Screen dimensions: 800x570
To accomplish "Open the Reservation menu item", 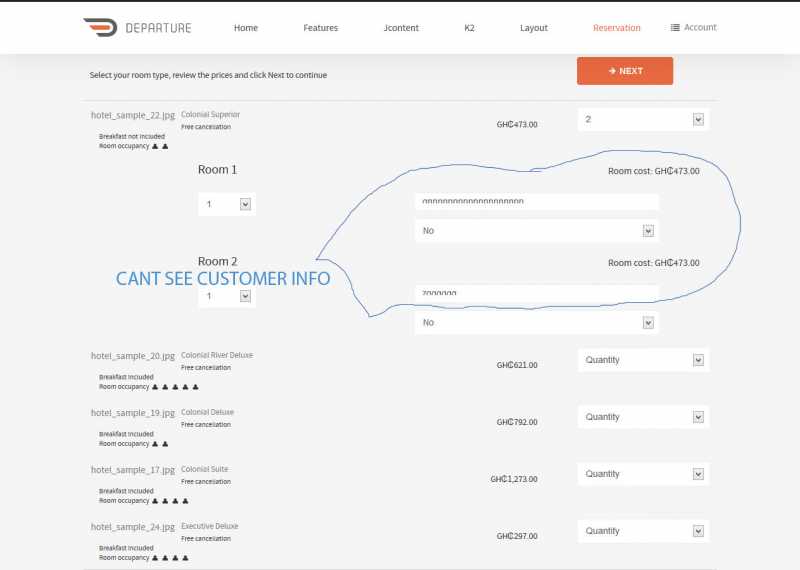I will (616, 28).
